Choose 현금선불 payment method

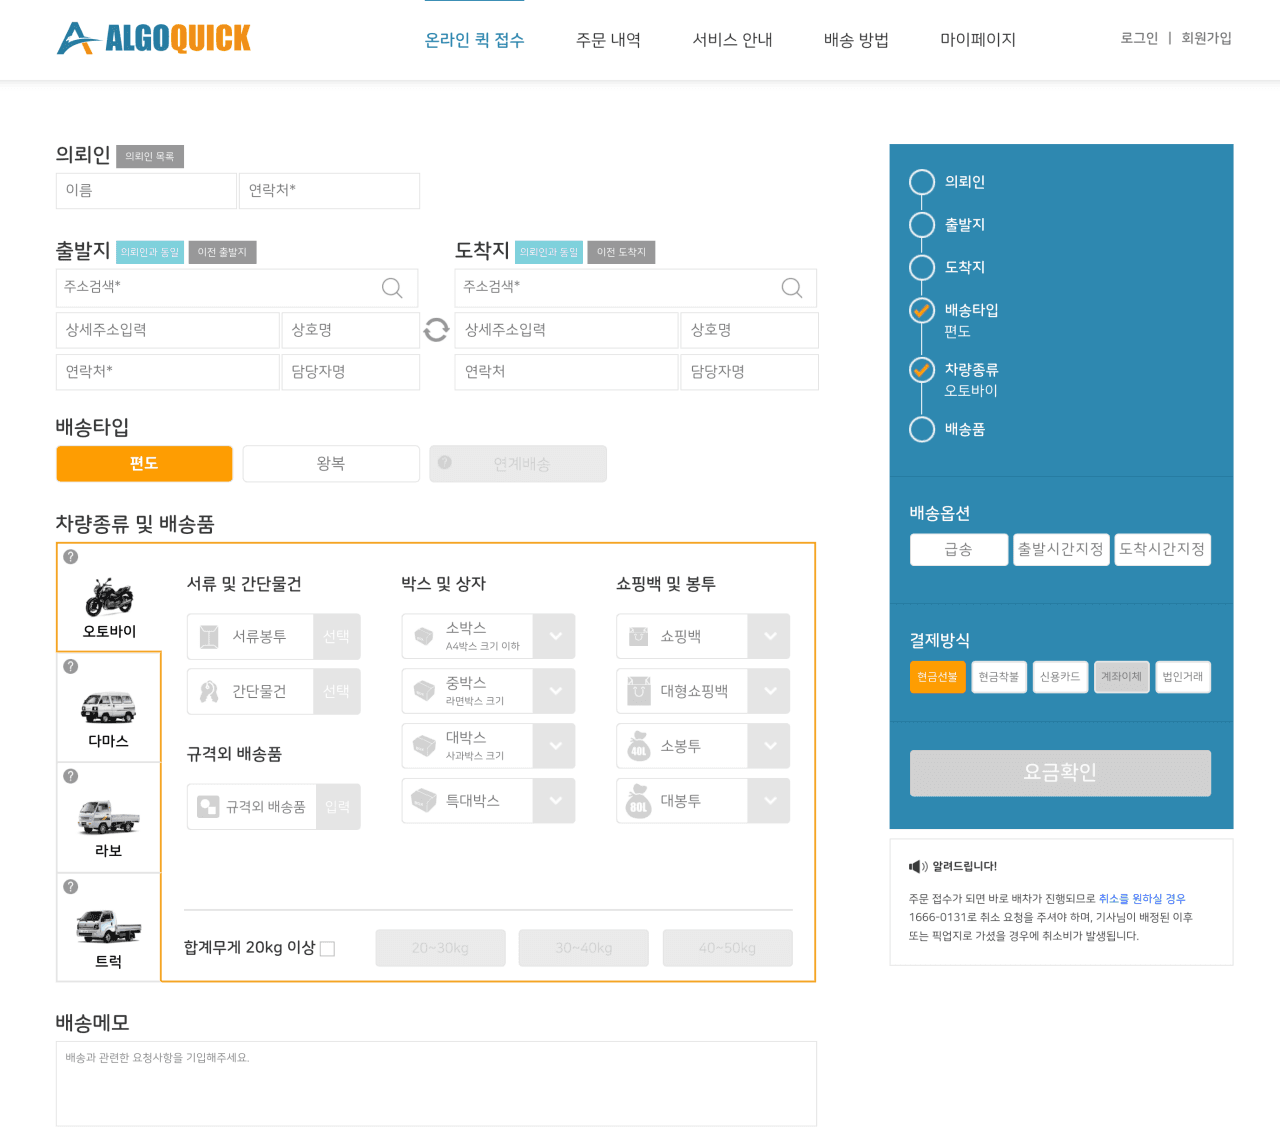click(938, 677)
